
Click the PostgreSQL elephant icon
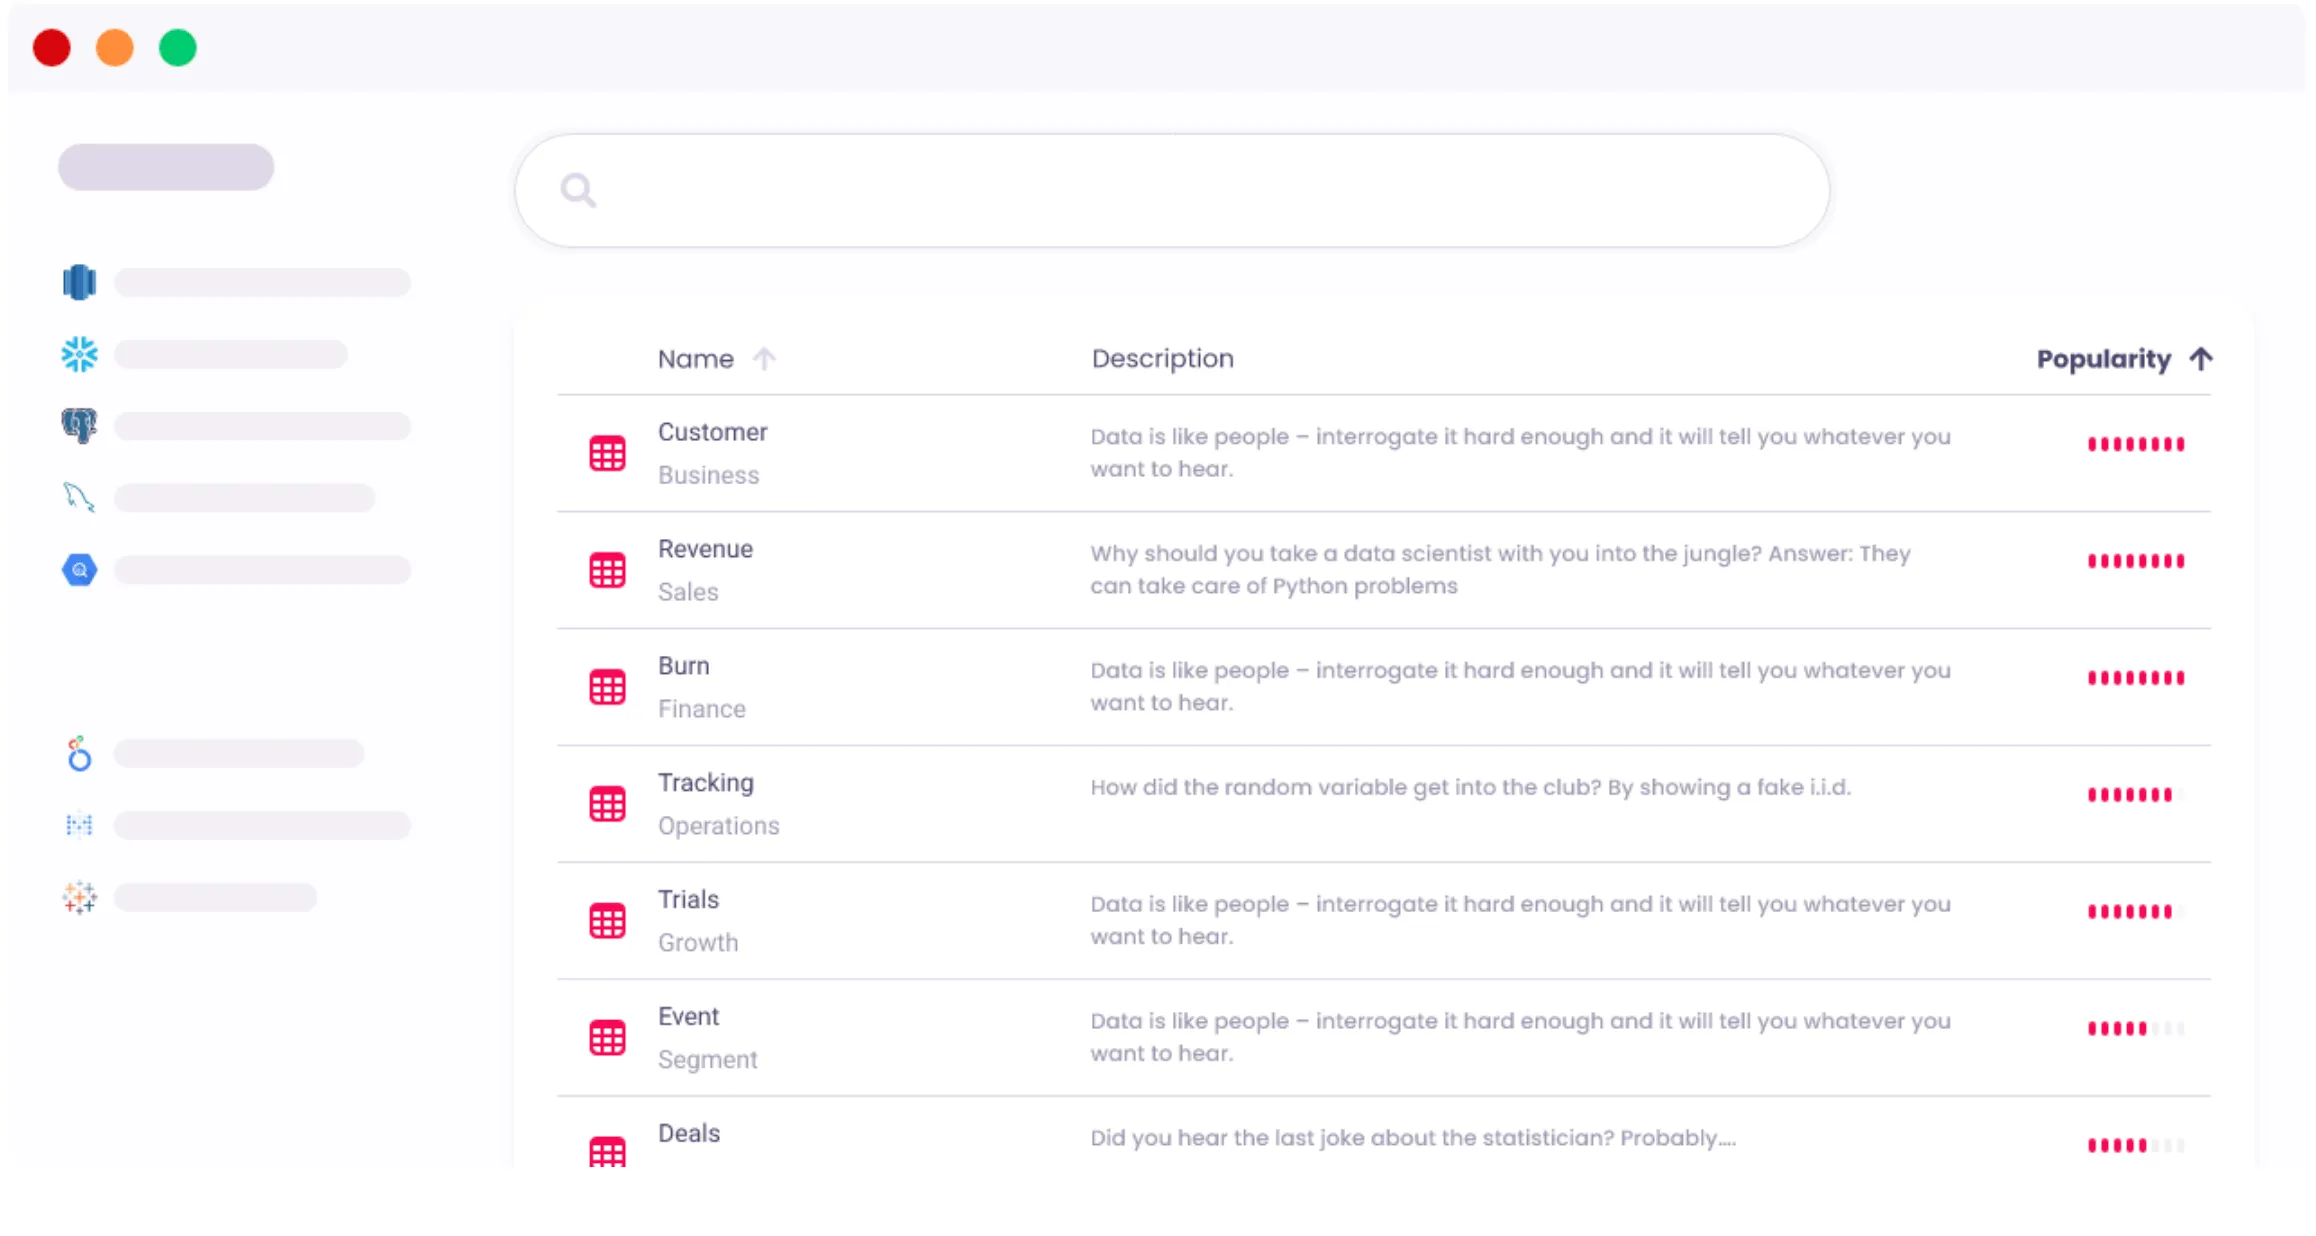pos(78,425)
